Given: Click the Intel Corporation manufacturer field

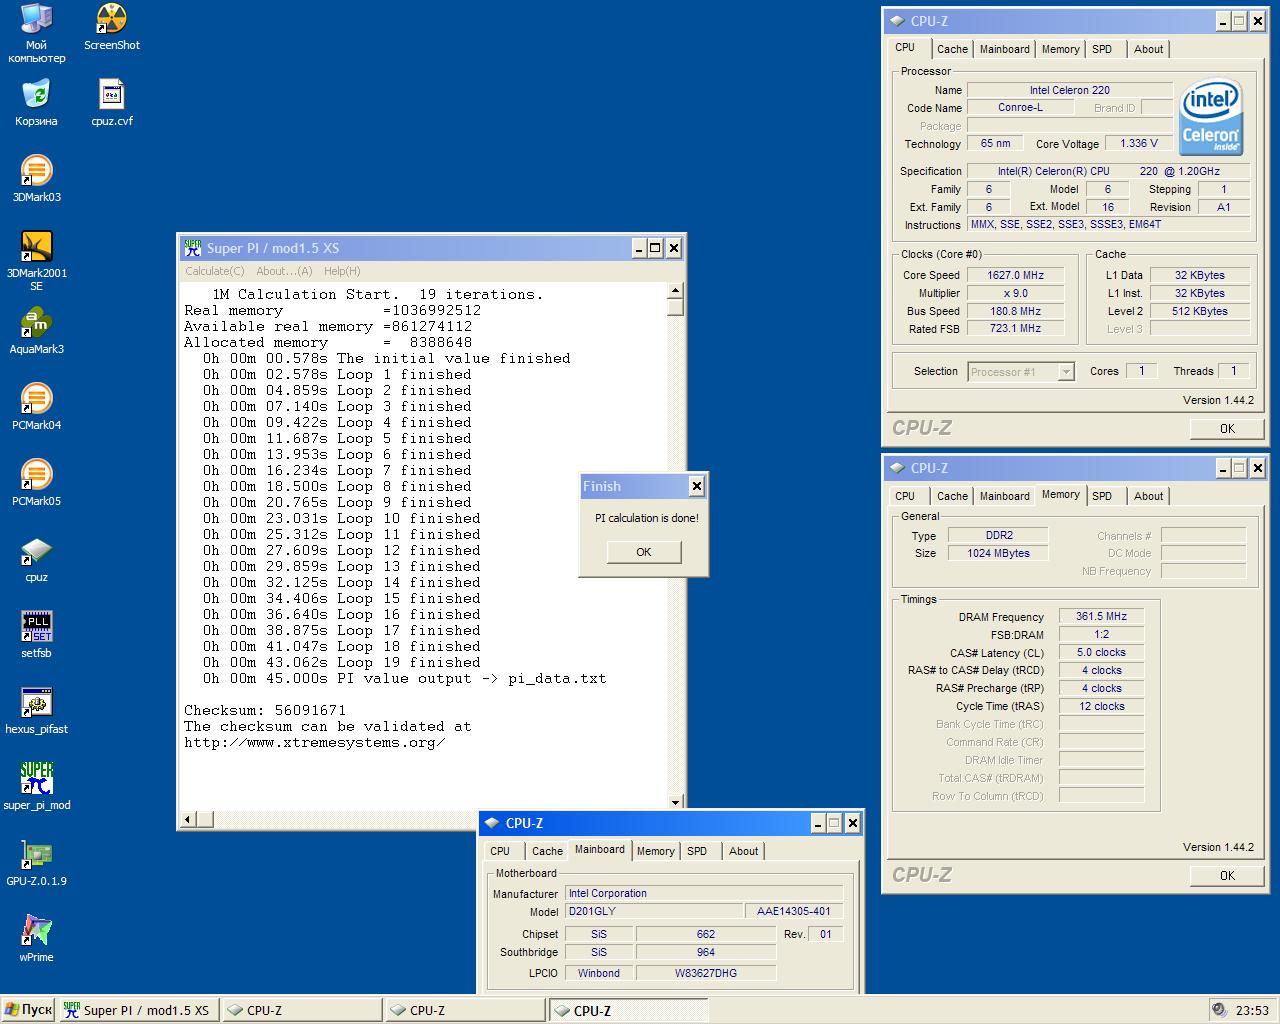Looking at the screenshot, I should tap(704, 894).
